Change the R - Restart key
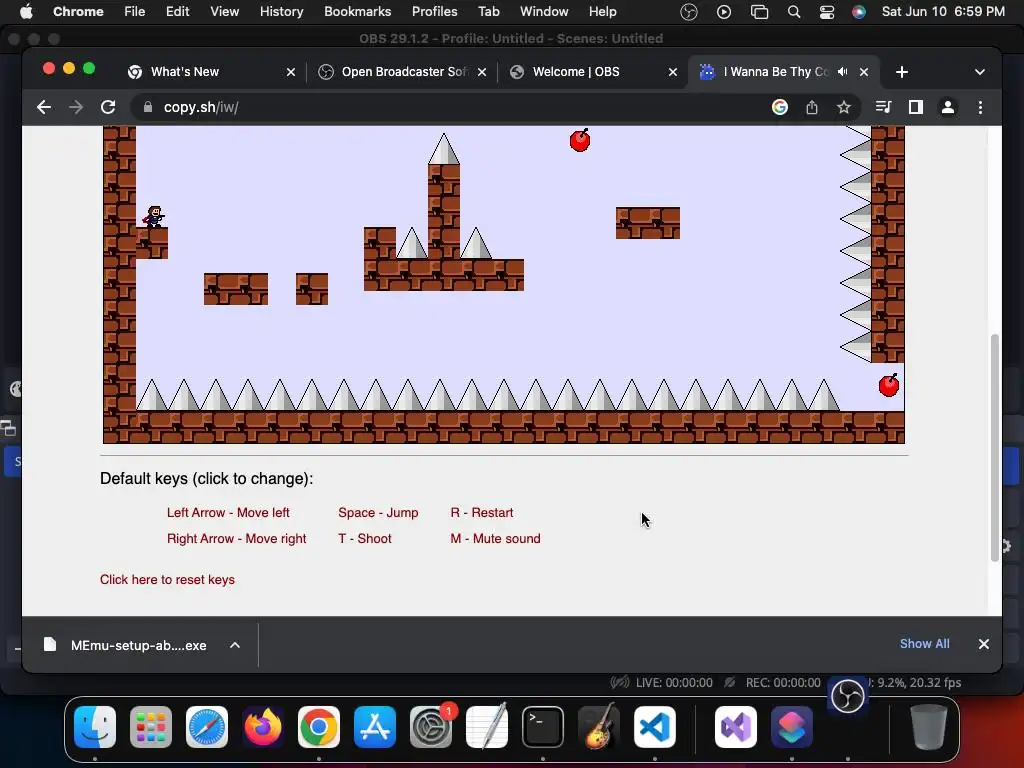Screen dimensions: 1024x768 point(481,513)
